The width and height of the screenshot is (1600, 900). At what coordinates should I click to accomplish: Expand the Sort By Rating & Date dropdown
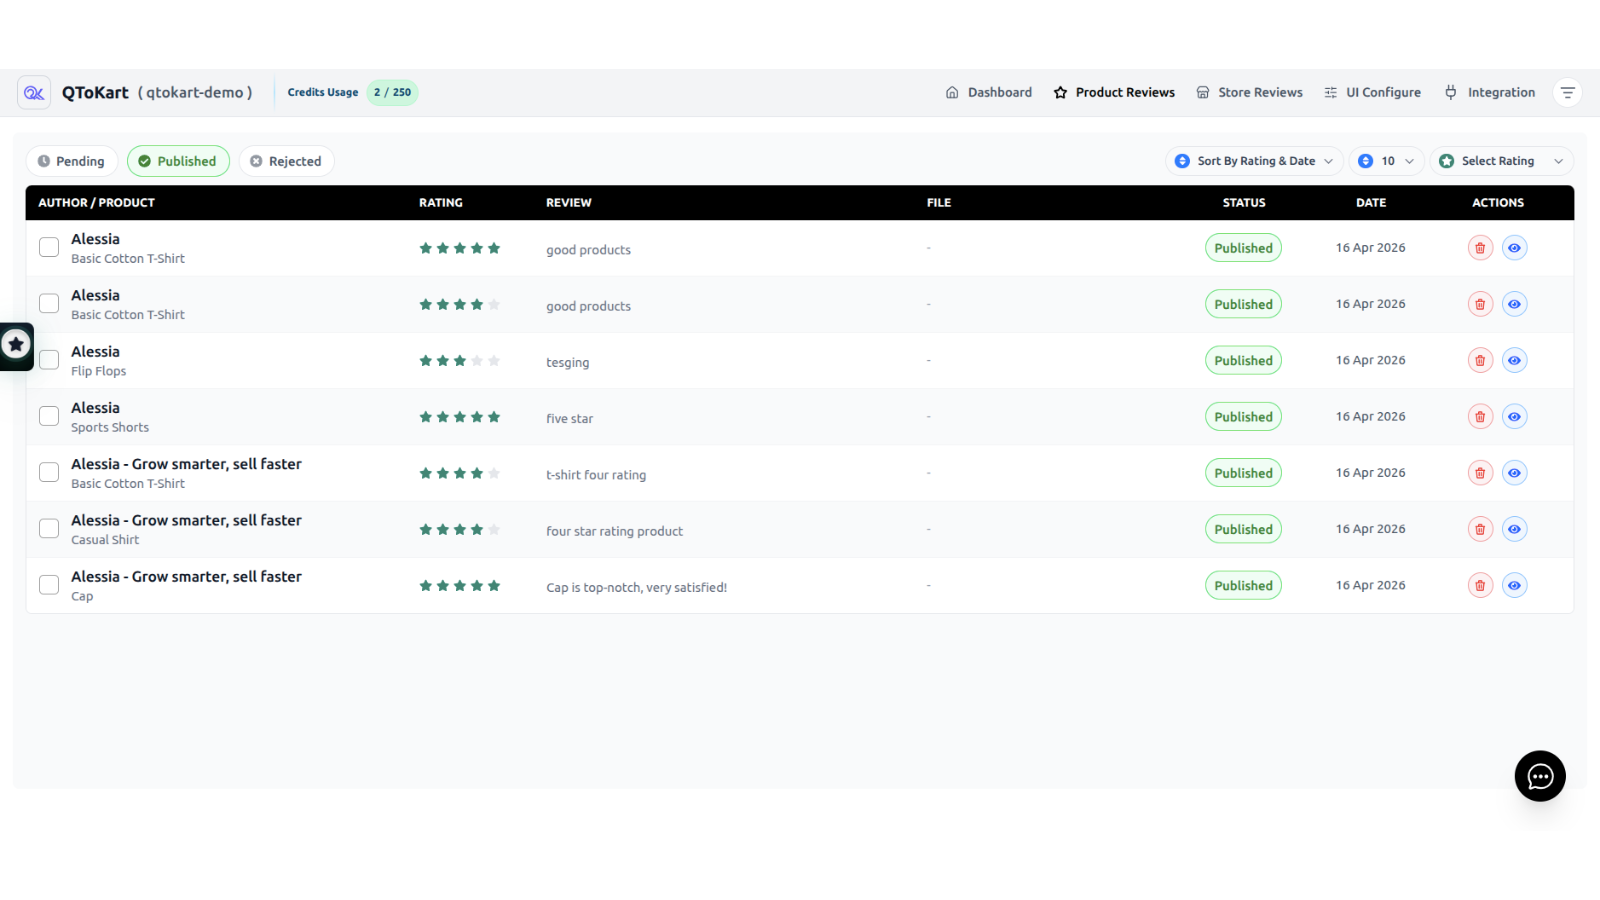click(x=1254, y=161)
